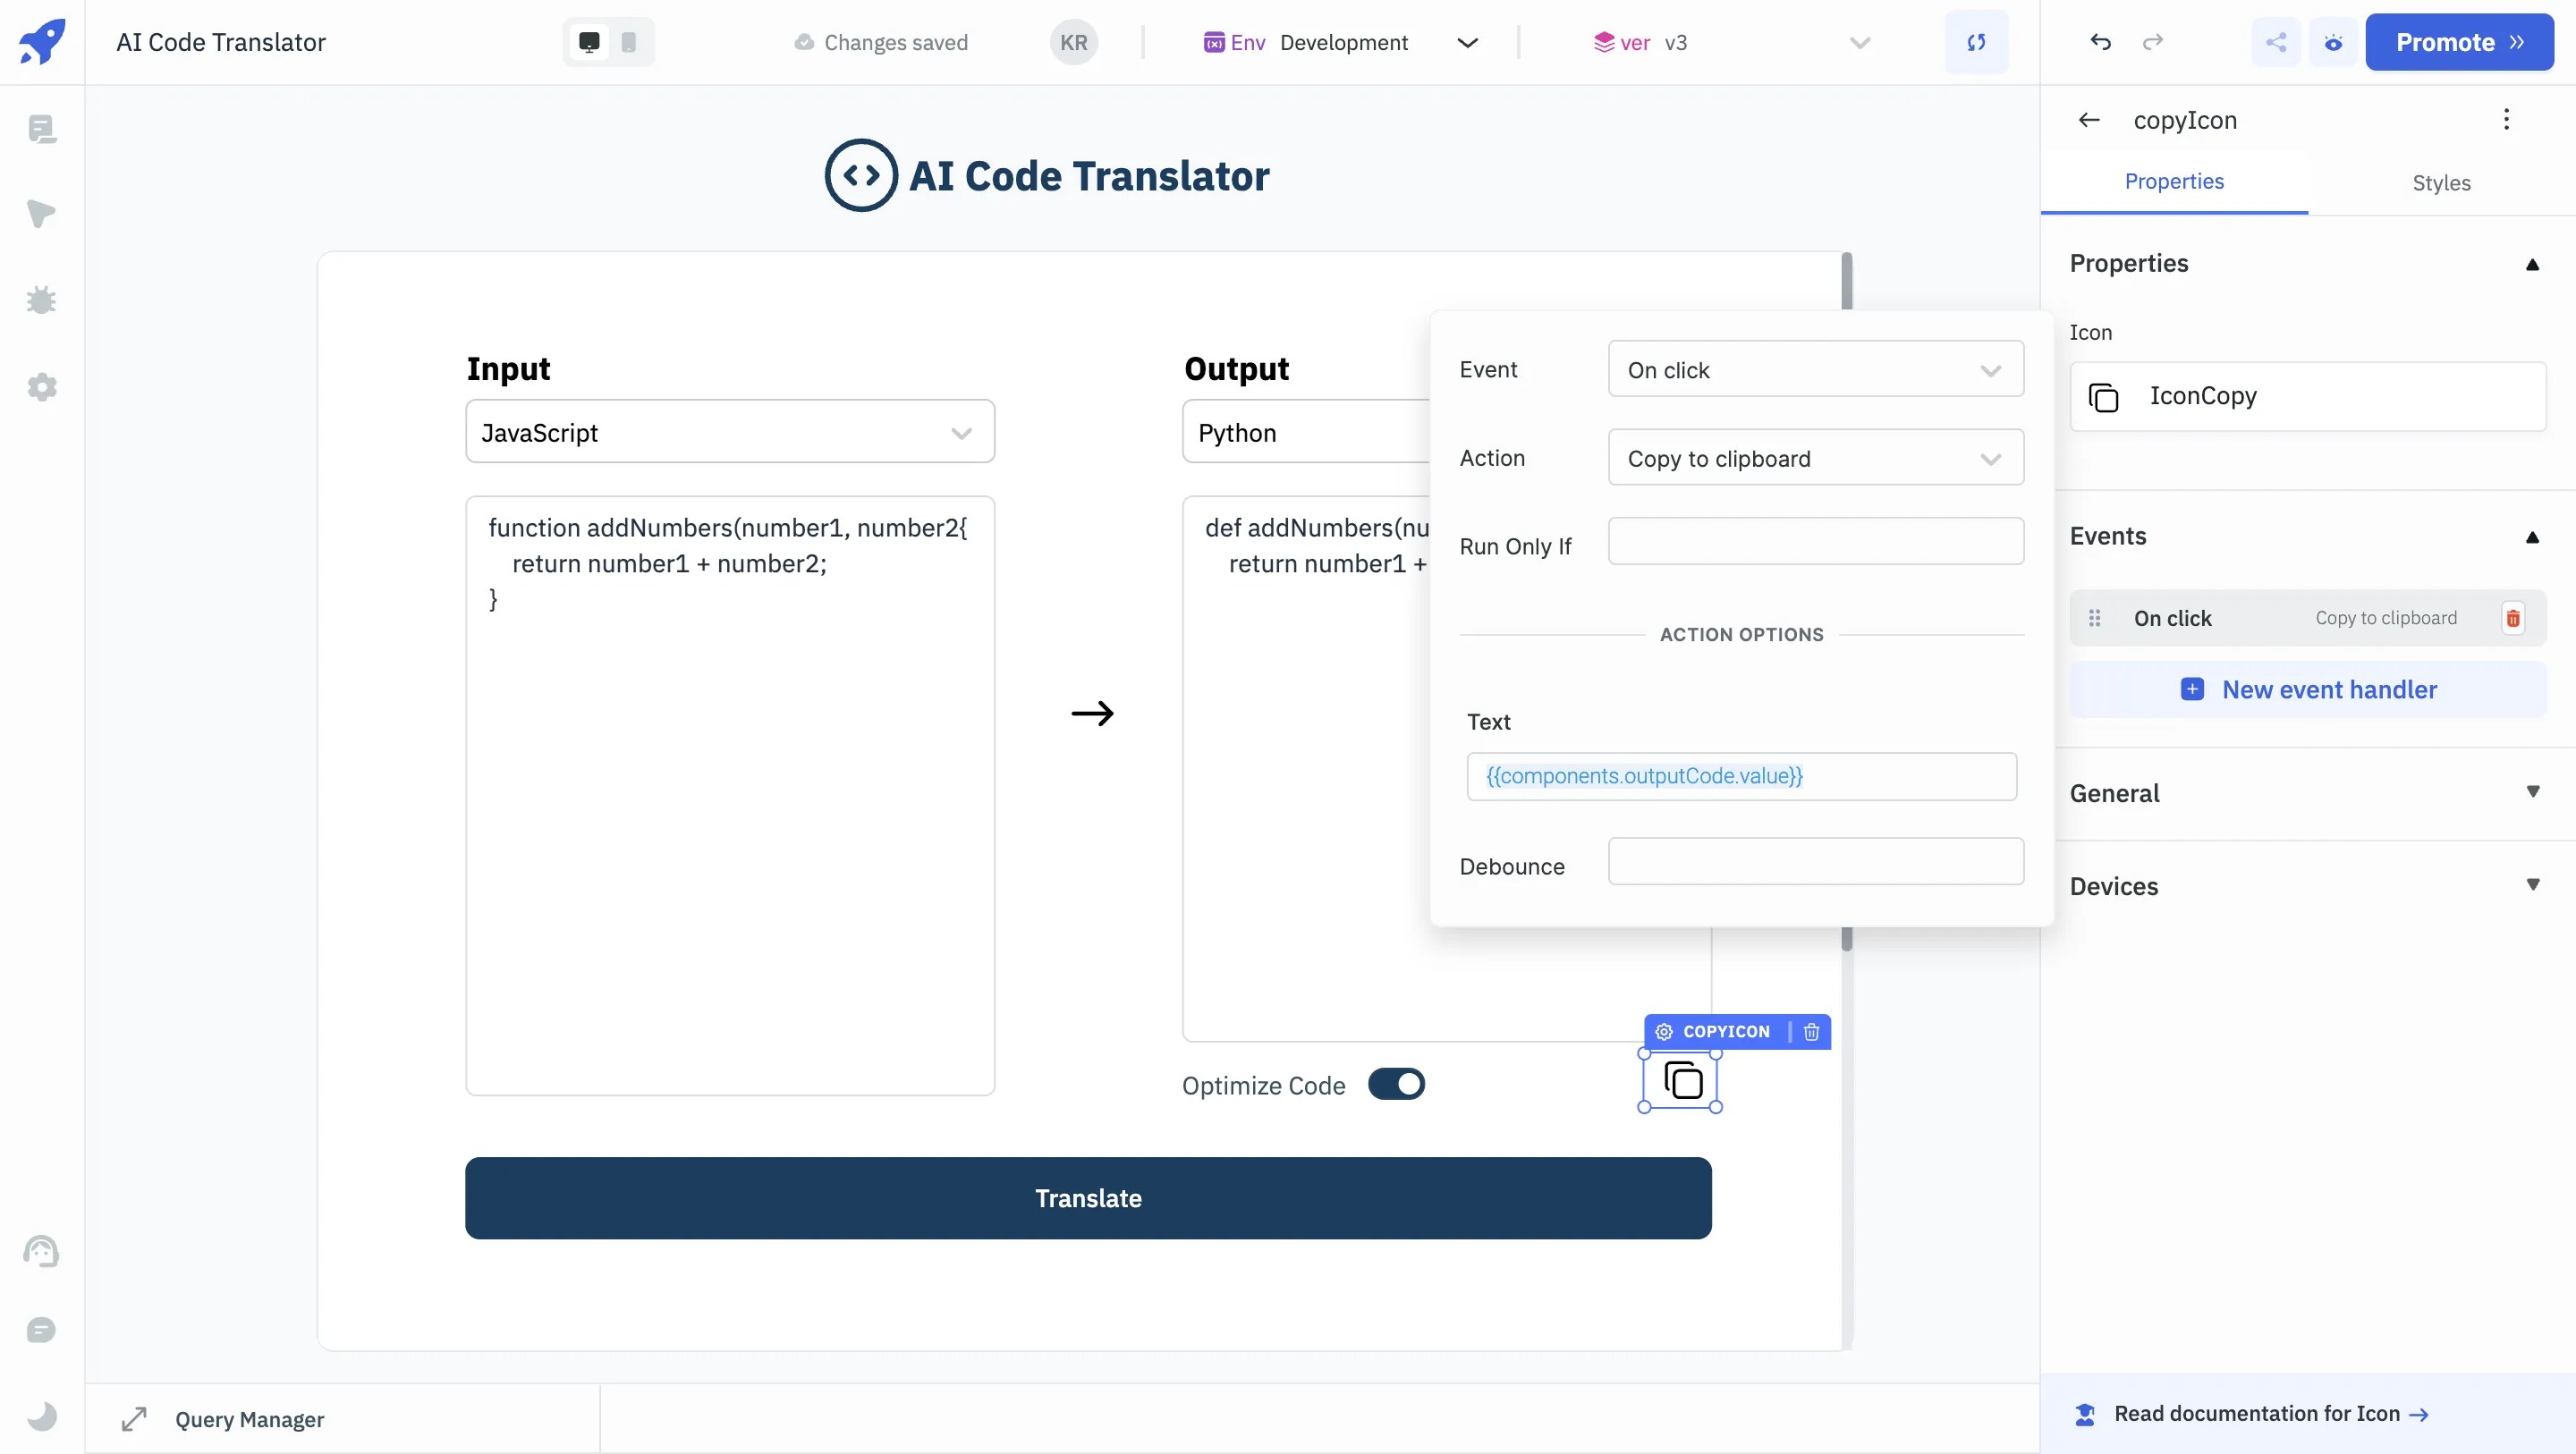Image resolution: width=2576 pixels, height=1454 pixels.
Task: Delete the On click event handler
Action: 2513,618
